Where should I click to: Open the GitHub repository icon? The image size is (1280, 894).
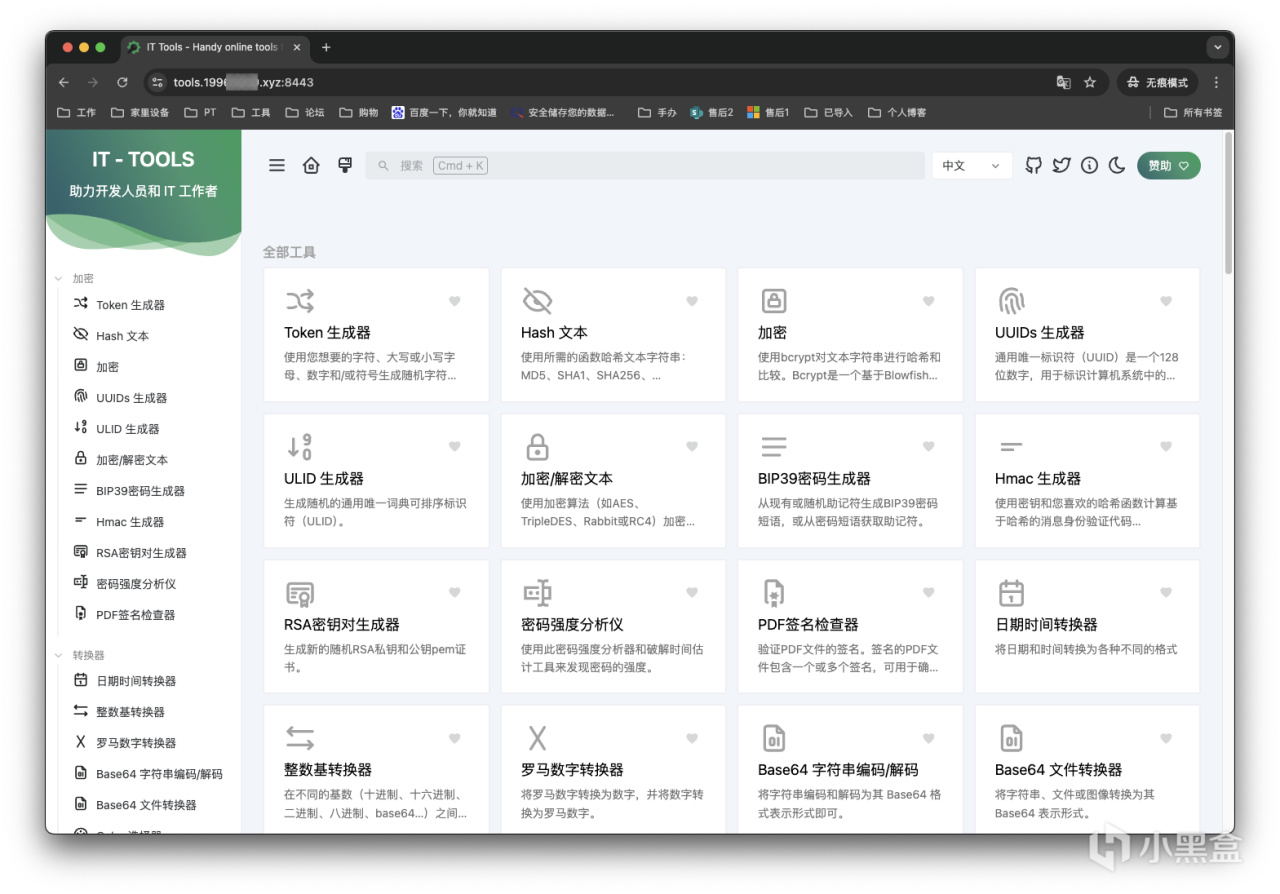1034,166
